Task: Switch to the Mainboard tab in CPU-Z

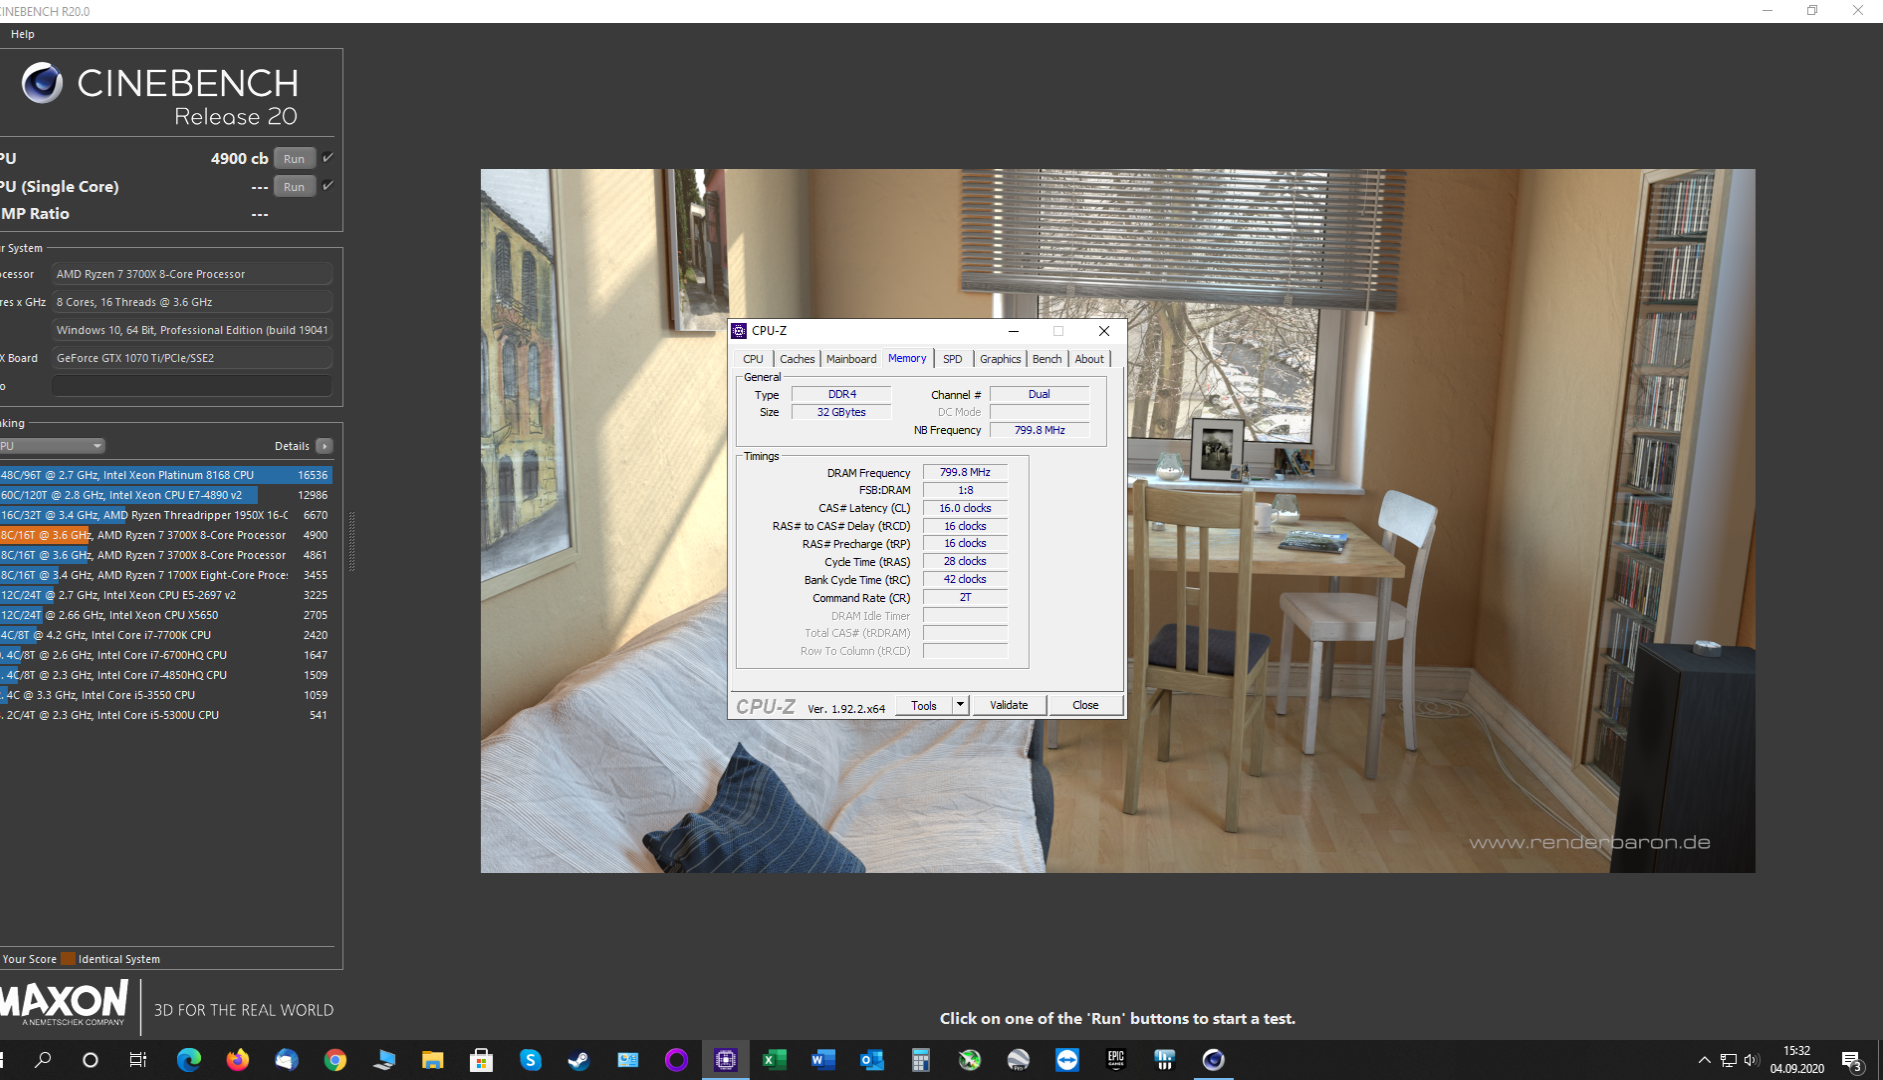Action: [851, 359]
